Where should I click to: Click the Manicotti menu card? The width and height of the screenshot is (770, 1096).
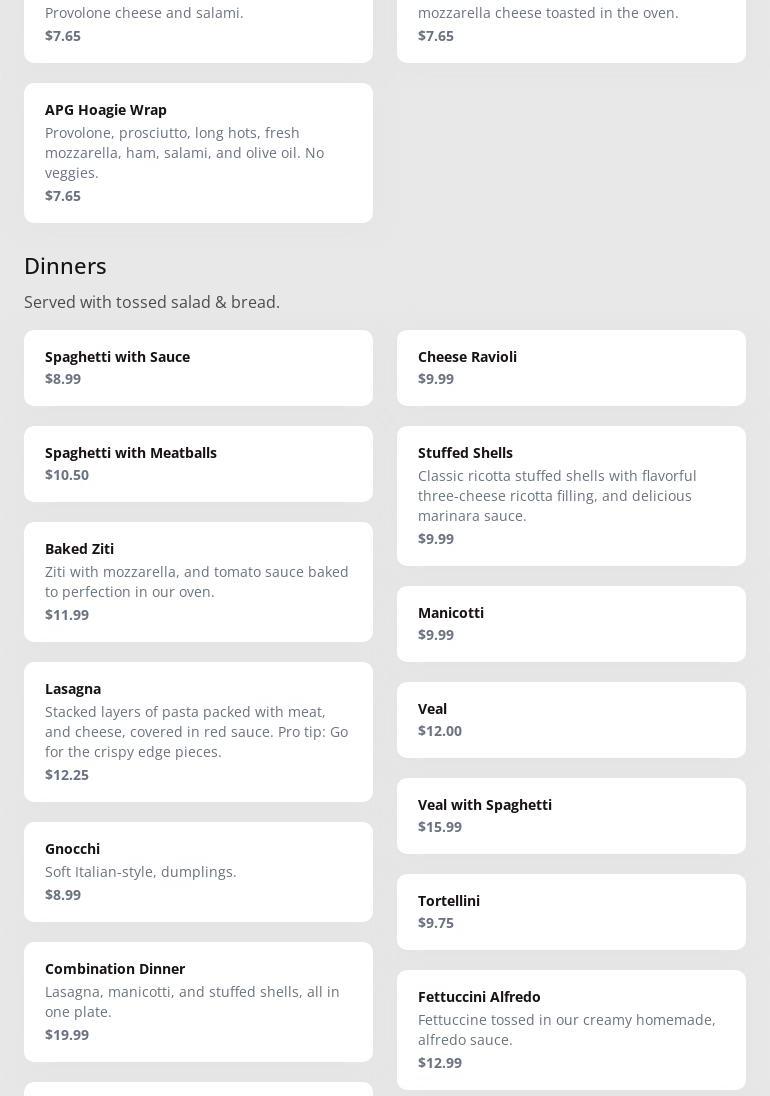pyautogui.click(x=571, y=623)
